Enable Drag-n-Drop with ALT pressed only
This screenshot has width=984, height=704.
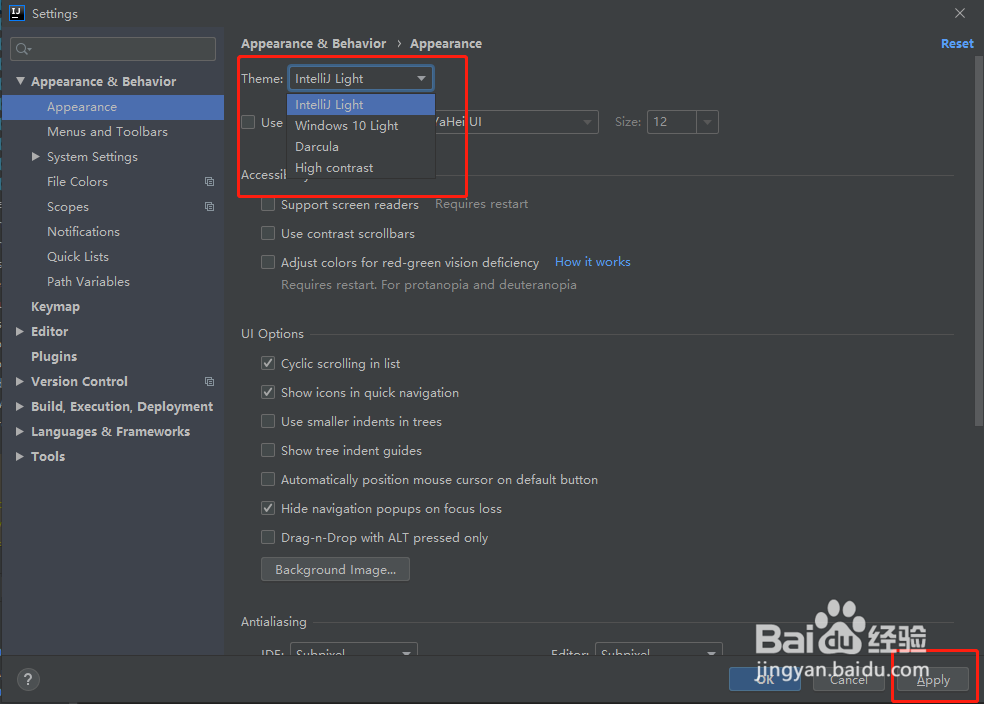[268, 537]
